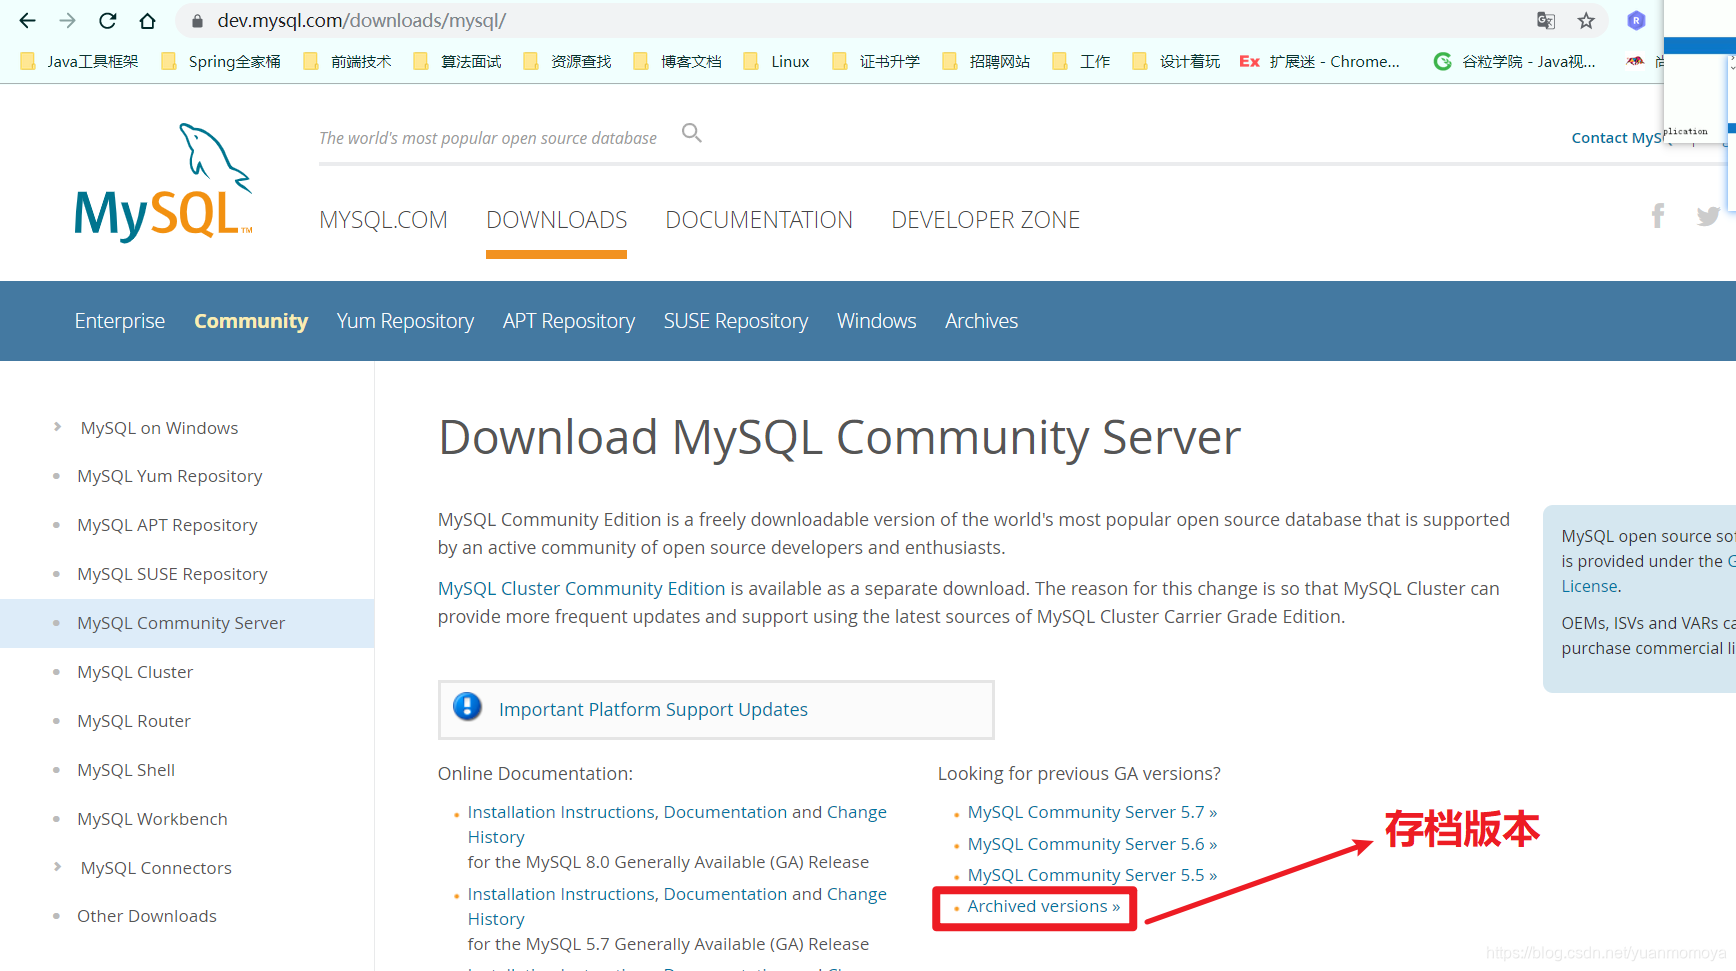Open the 博客文档 bookmark folder
1736x971 pixels.
(x=677, y=61)
